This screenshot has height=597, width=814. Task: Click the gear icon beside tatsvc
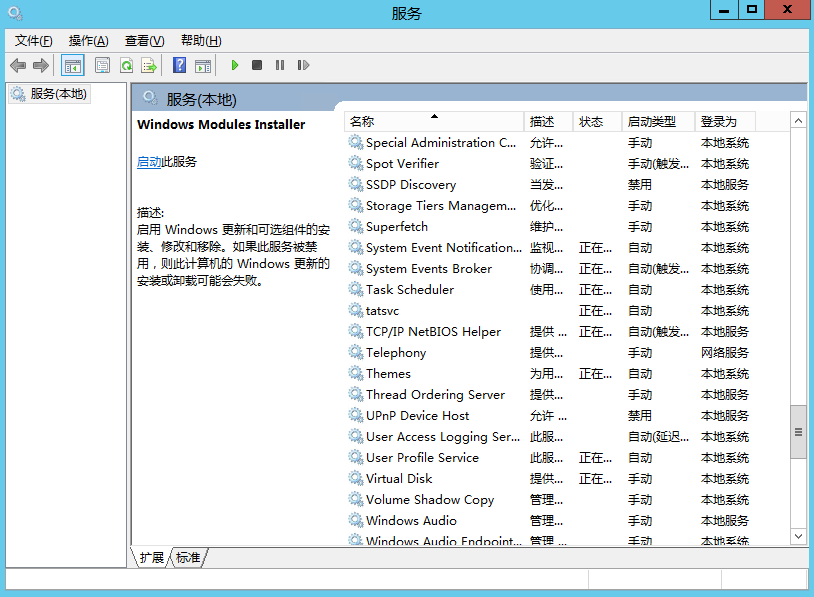tap(356, 310)
